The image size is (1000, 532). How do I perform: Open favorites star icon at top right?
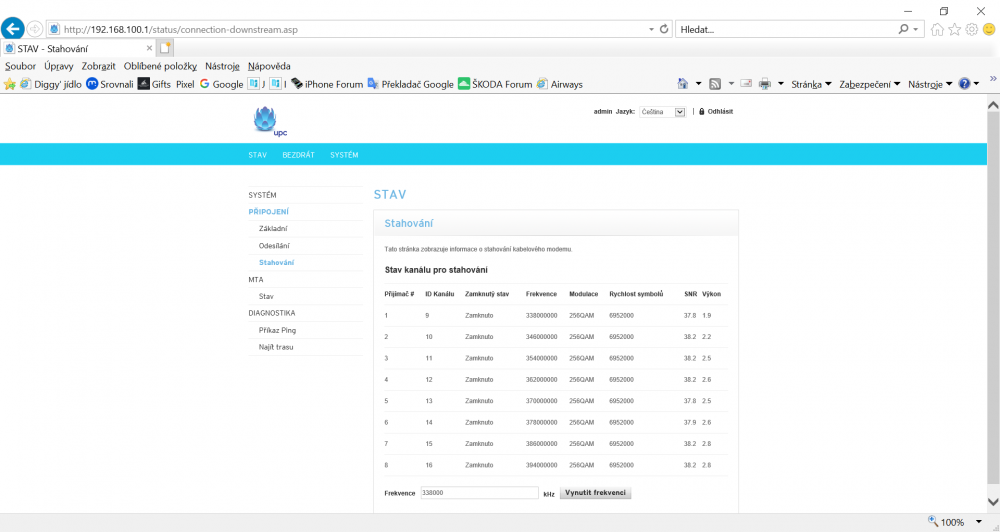point(954,29)
